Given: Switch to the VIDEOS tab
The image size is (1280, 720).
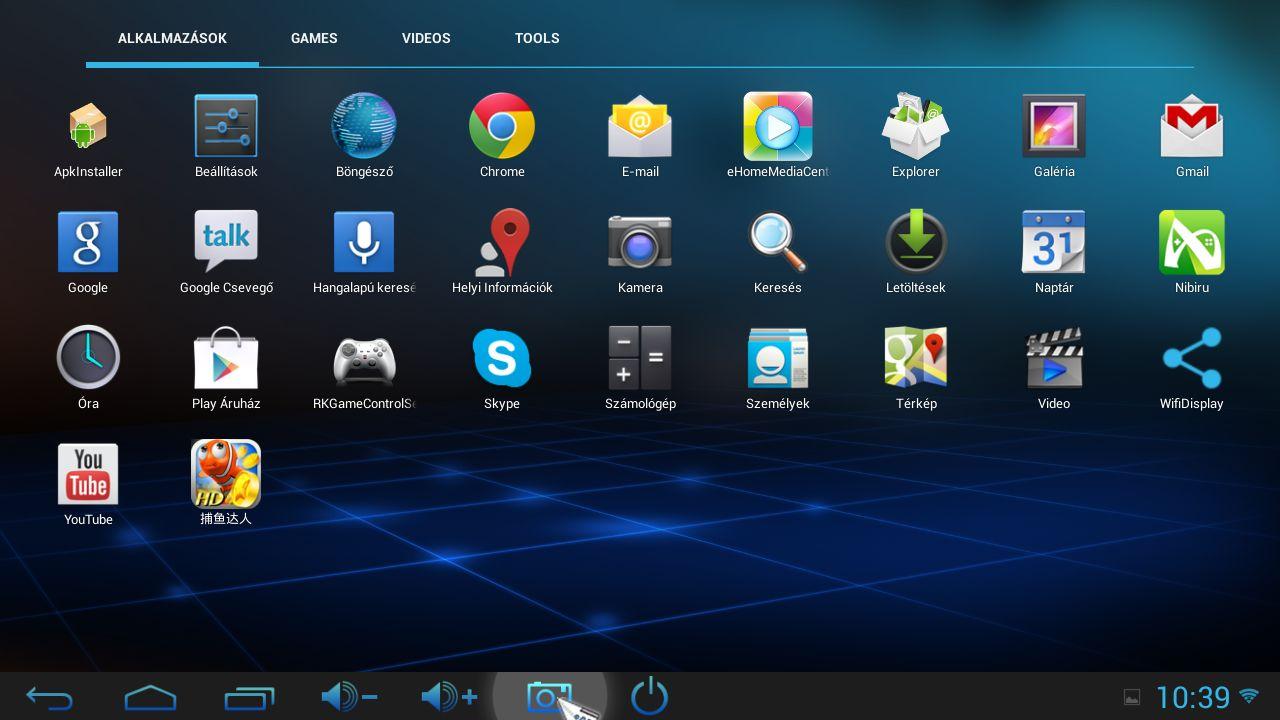Looking at the screenshot, I should pos(426,38).
